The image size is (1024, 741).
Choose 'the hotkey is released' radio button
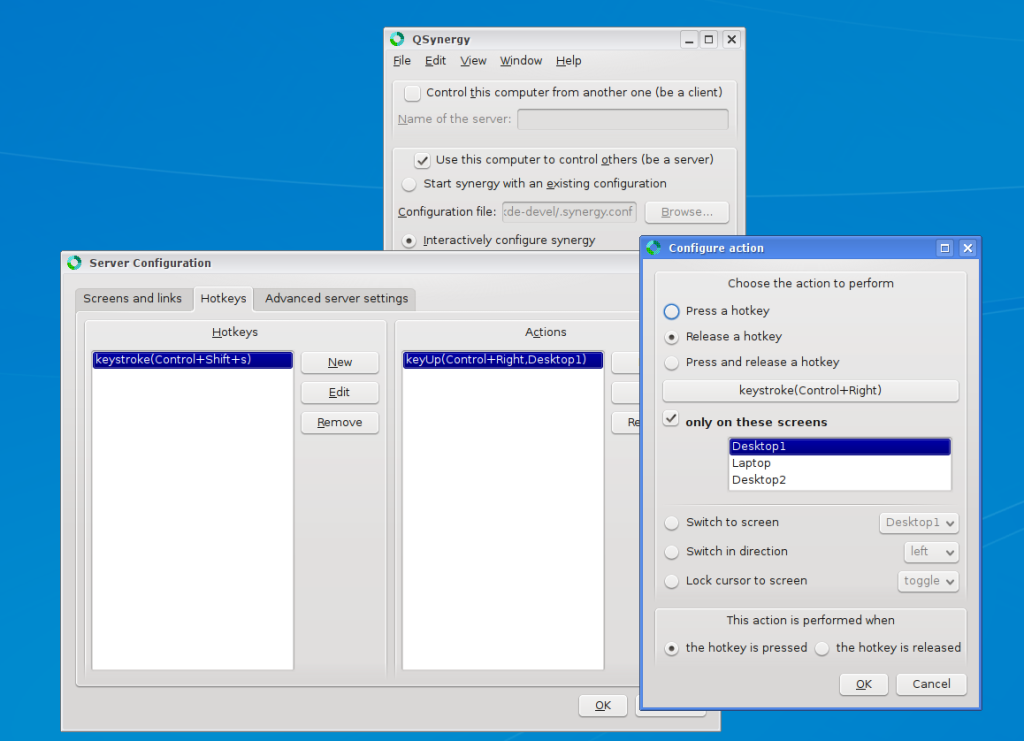[822, 648]
